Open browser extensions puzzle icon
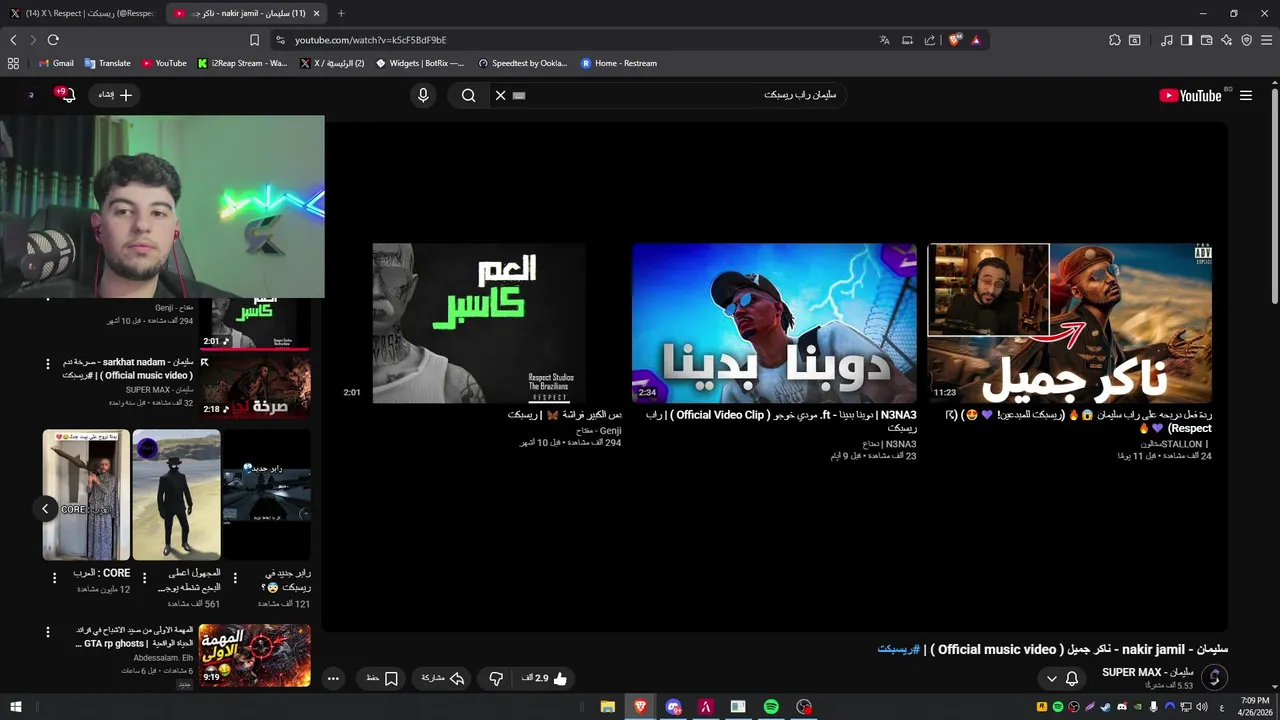The height and width of the screenshot is (720, 1280). [x=1115, y=40]
